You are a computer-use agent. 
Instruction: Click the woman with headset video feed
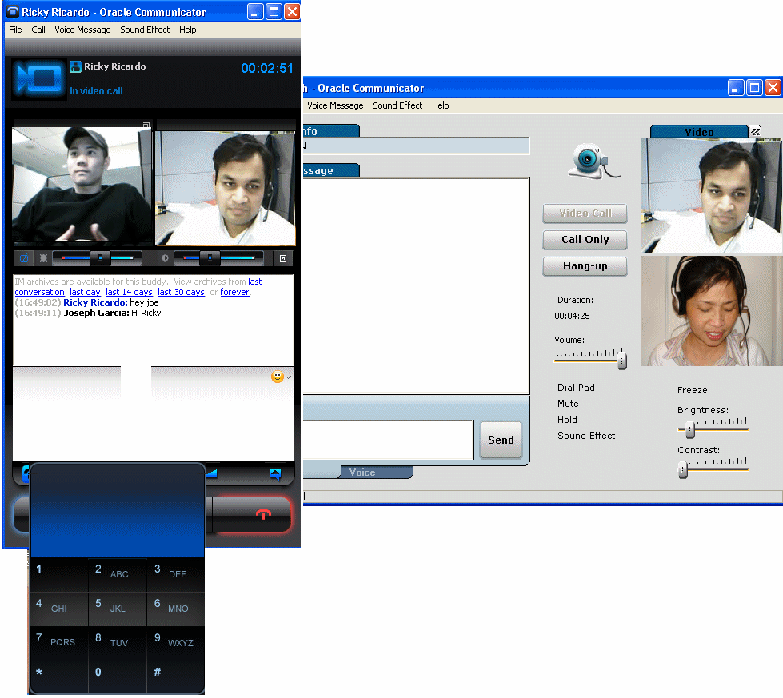coord(712,311)
